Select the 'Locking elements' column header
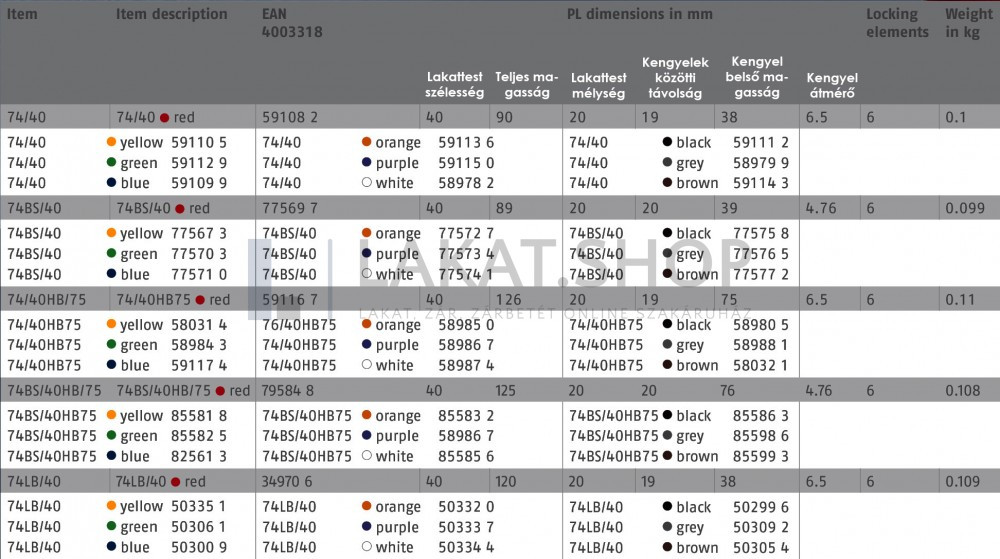 (x=897, y=23)
